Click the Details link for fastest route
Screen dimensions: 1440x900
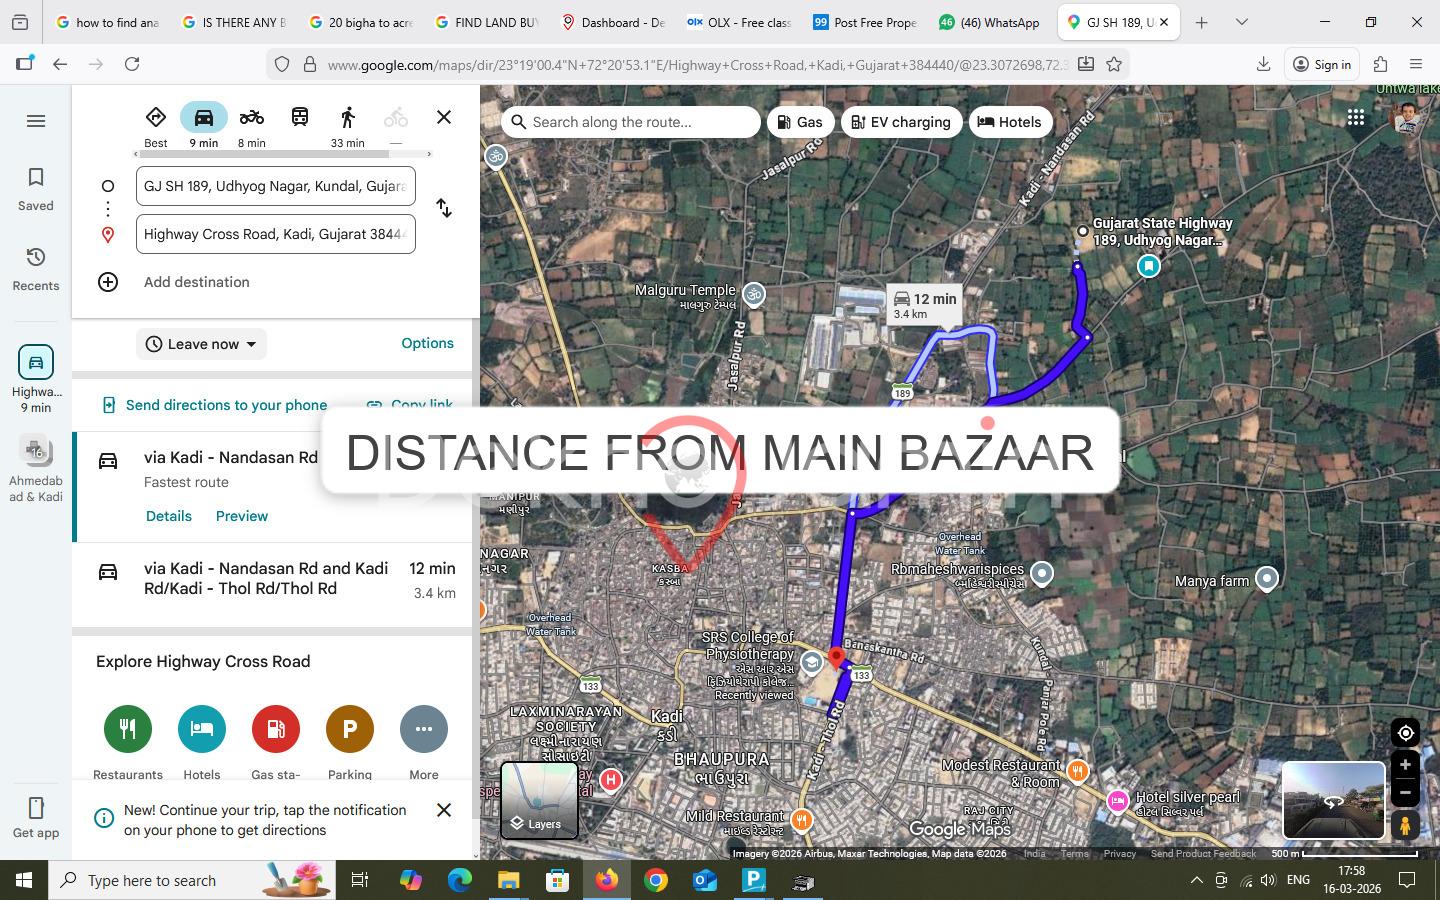168,516
